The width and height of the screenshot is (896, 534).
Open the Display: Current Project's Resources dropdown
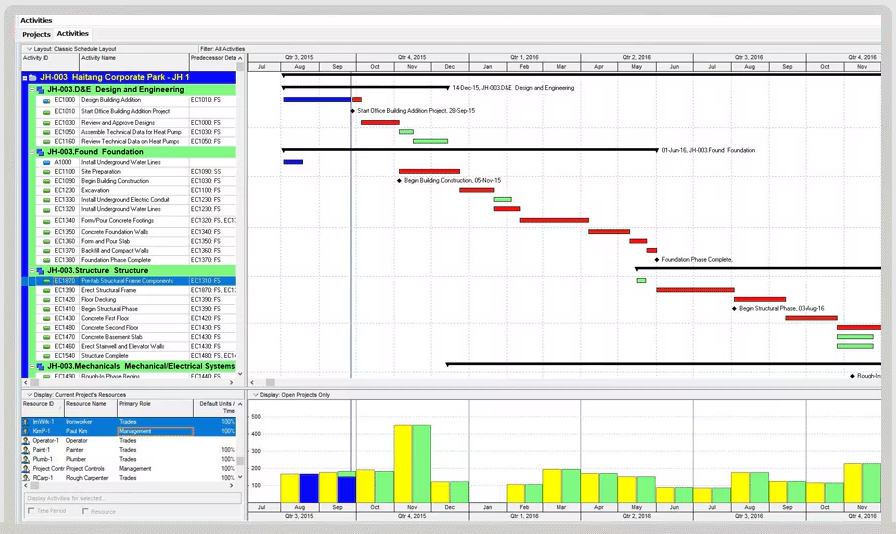[x=30, y=395]
